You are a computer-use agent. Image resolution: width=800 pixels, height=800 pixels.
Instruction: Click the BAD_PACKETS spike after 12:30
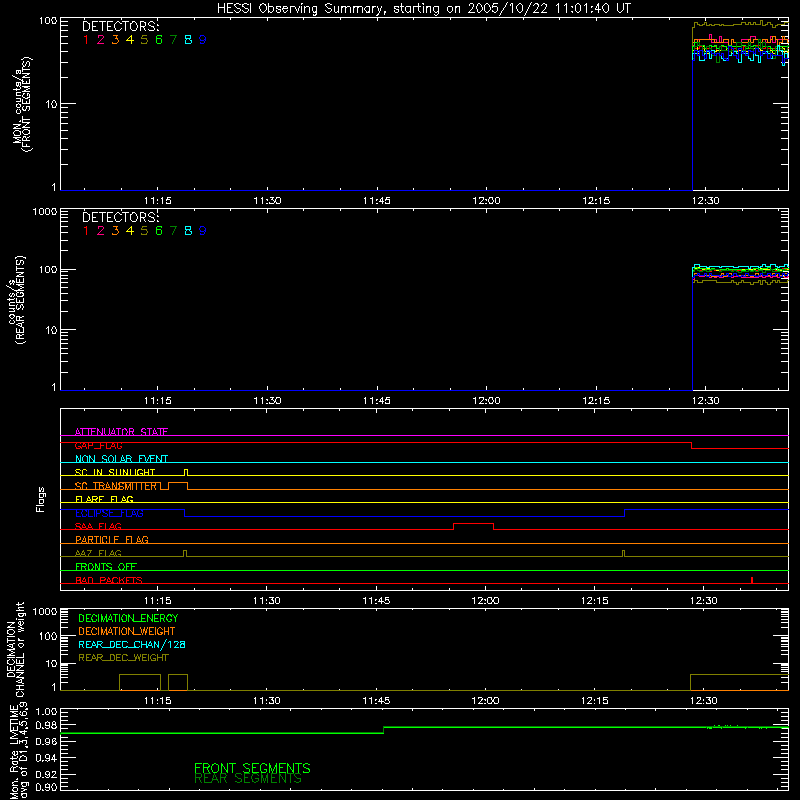pos(752,580)
